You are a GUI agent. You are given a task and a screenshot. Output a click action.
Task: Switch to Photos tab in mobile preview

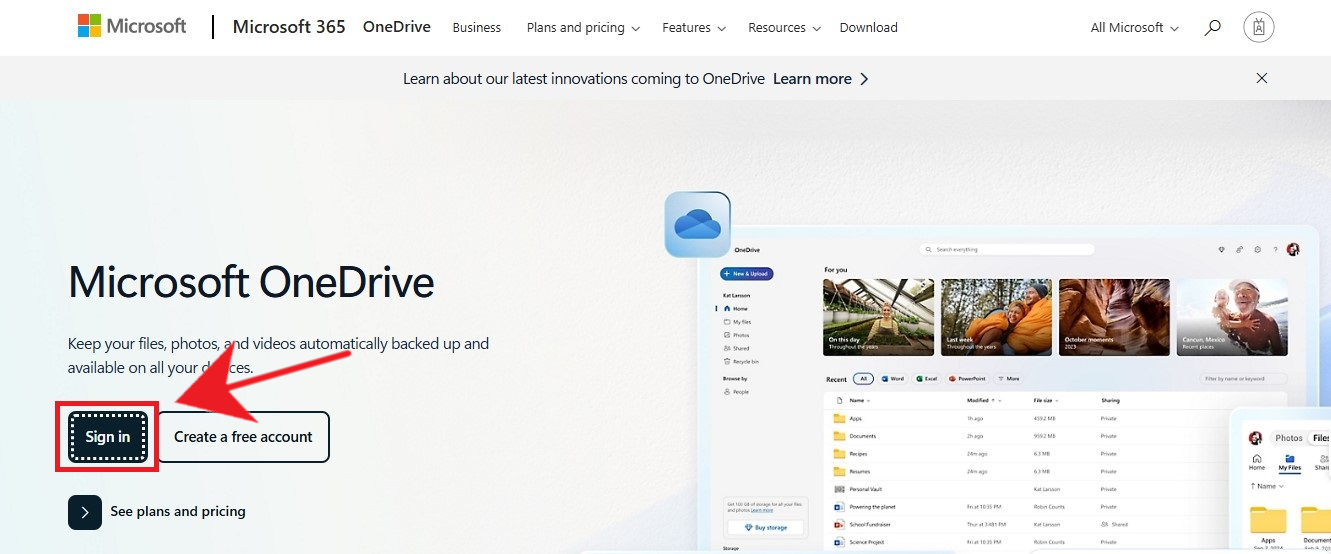tap(1288, 438)
